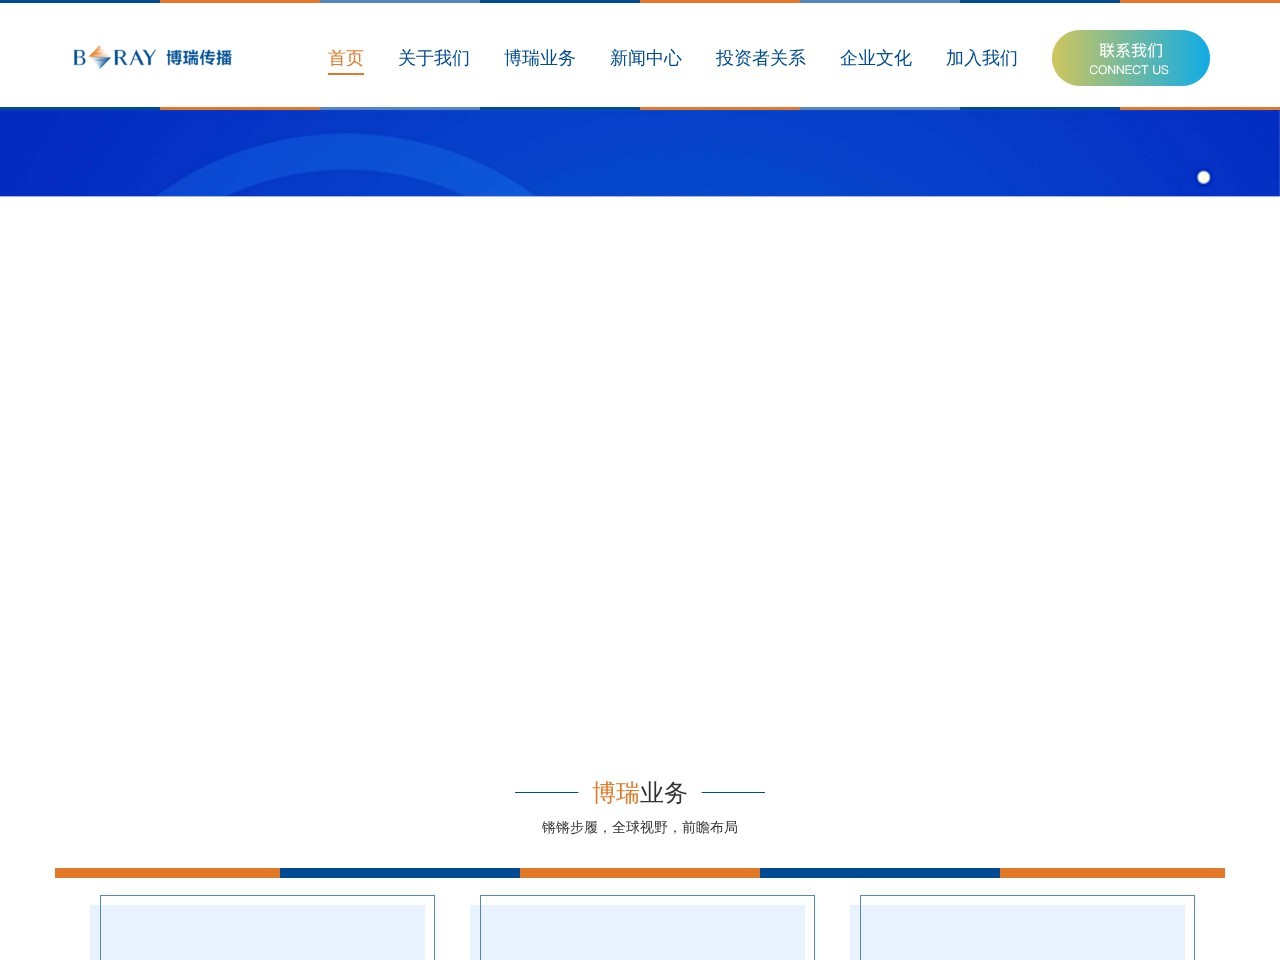Click the underline indicator below 首页
Image resolution: width=1280 pixels, height=960 pixels.
coord(346,75)
